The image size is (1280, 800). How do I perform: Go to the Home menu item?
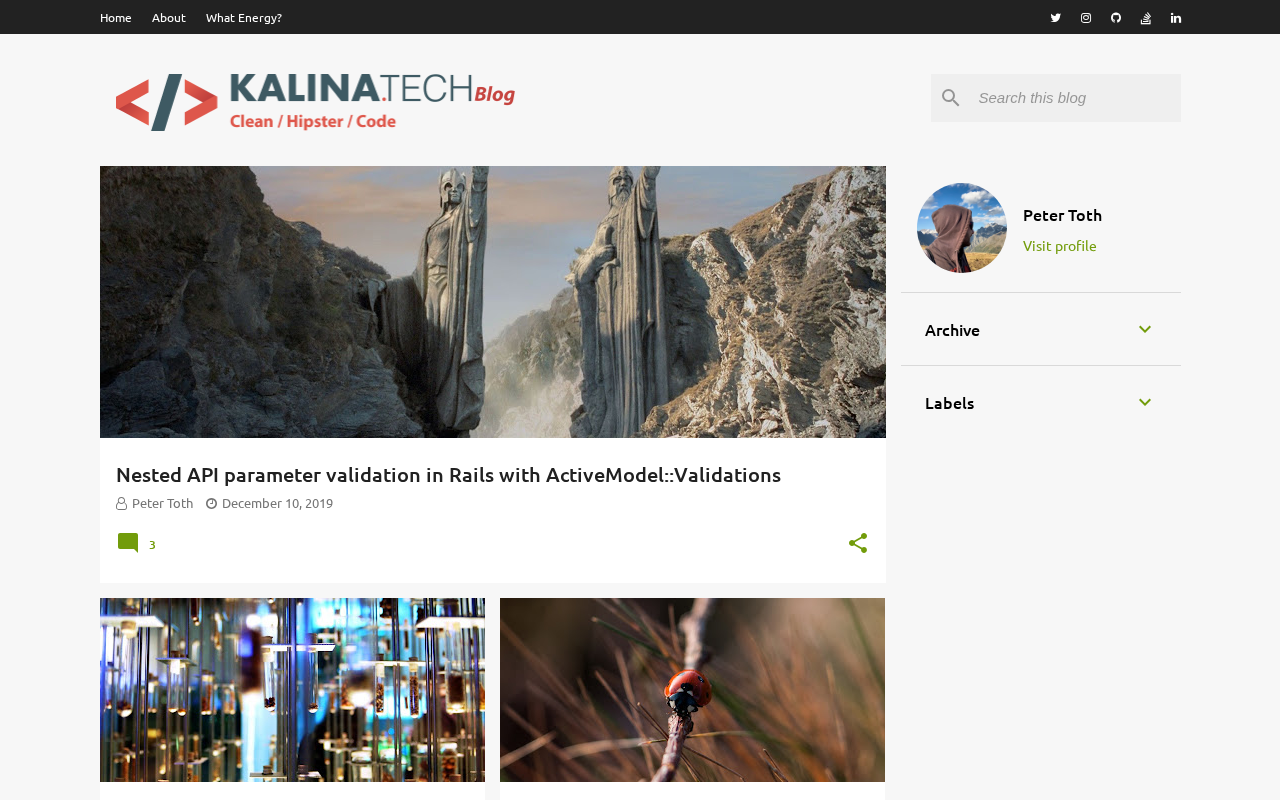click(x=116, y=17)
